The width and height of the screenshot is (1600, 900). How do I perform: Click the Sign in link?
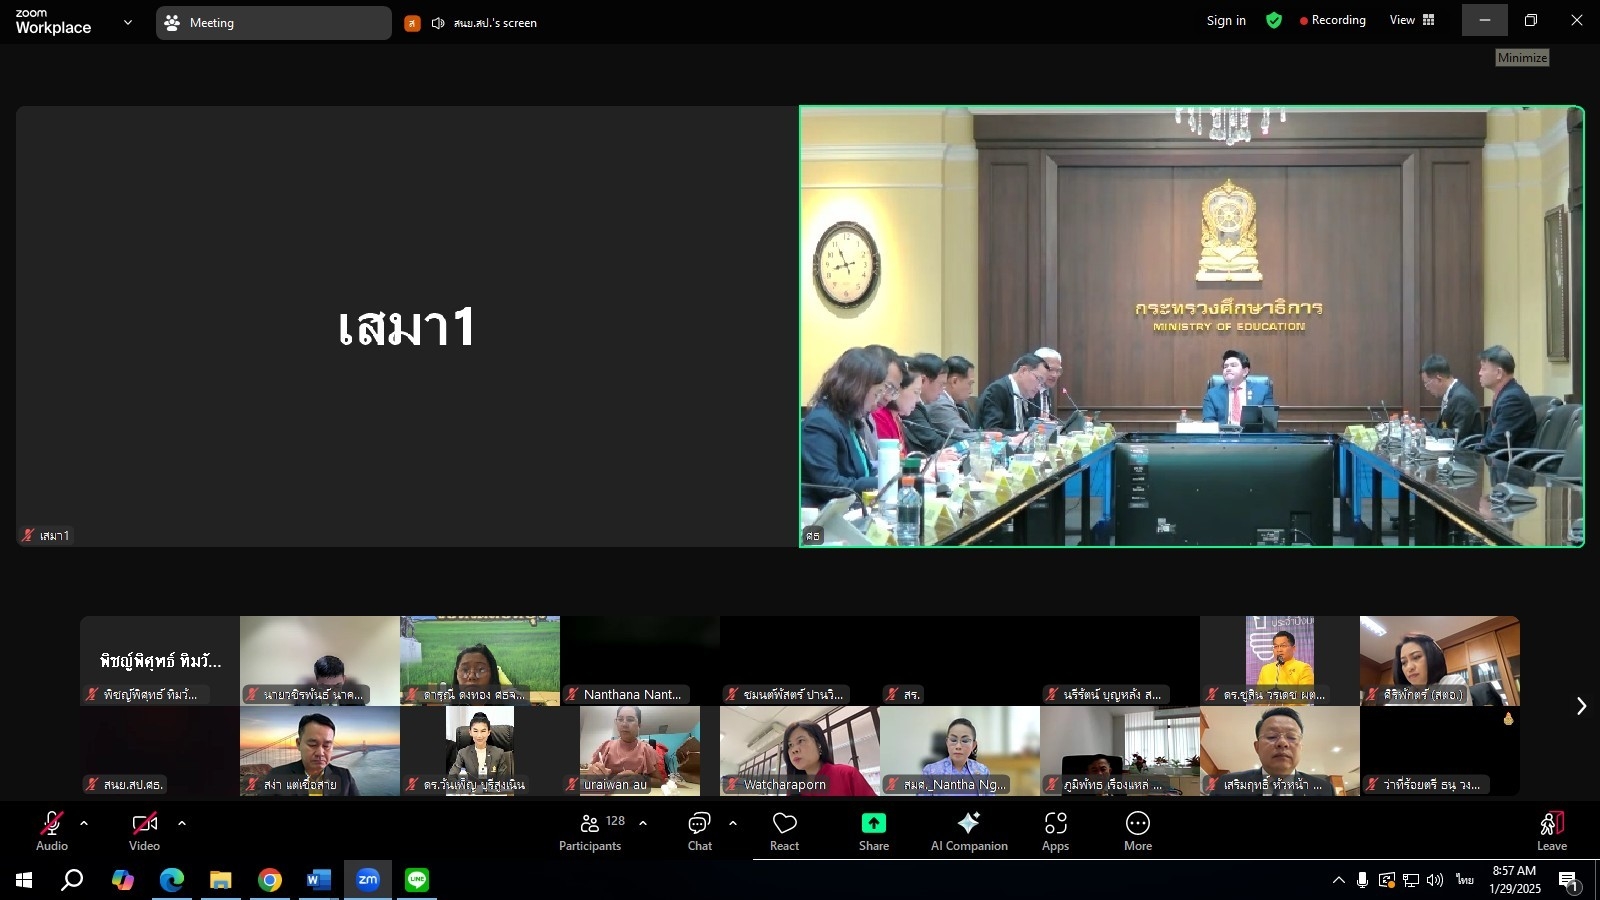pyautogui.click(x=1226, y=20)
